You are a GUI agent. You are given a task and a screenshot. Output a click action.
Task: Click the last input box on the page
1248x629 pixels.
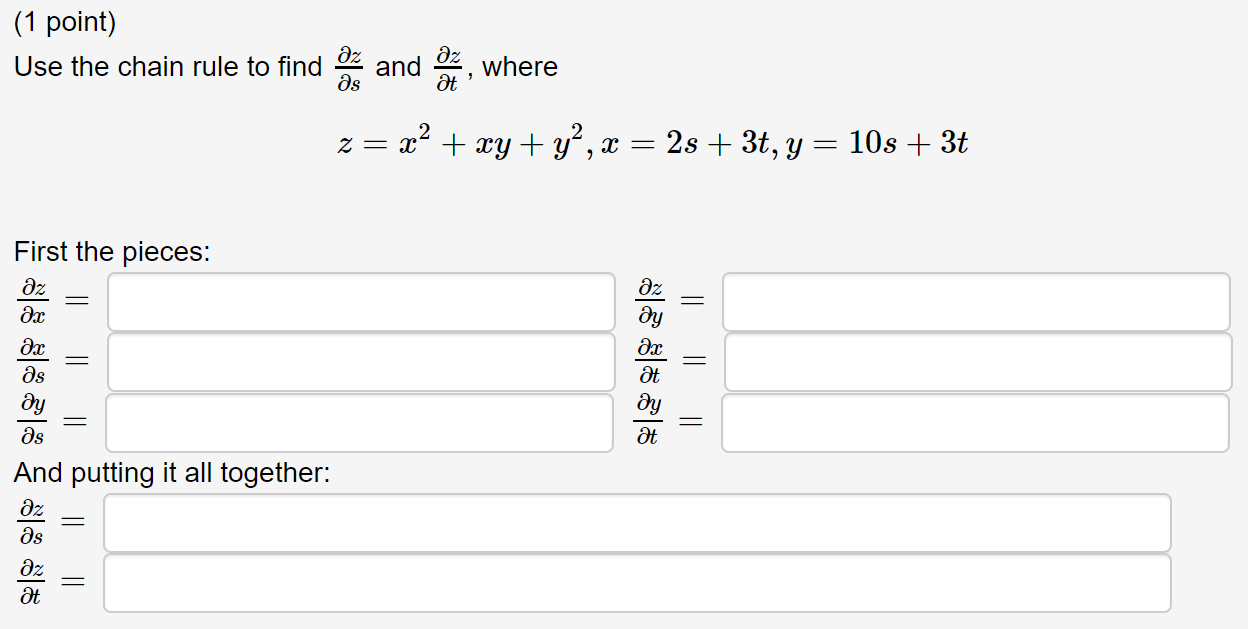point(637,582)
